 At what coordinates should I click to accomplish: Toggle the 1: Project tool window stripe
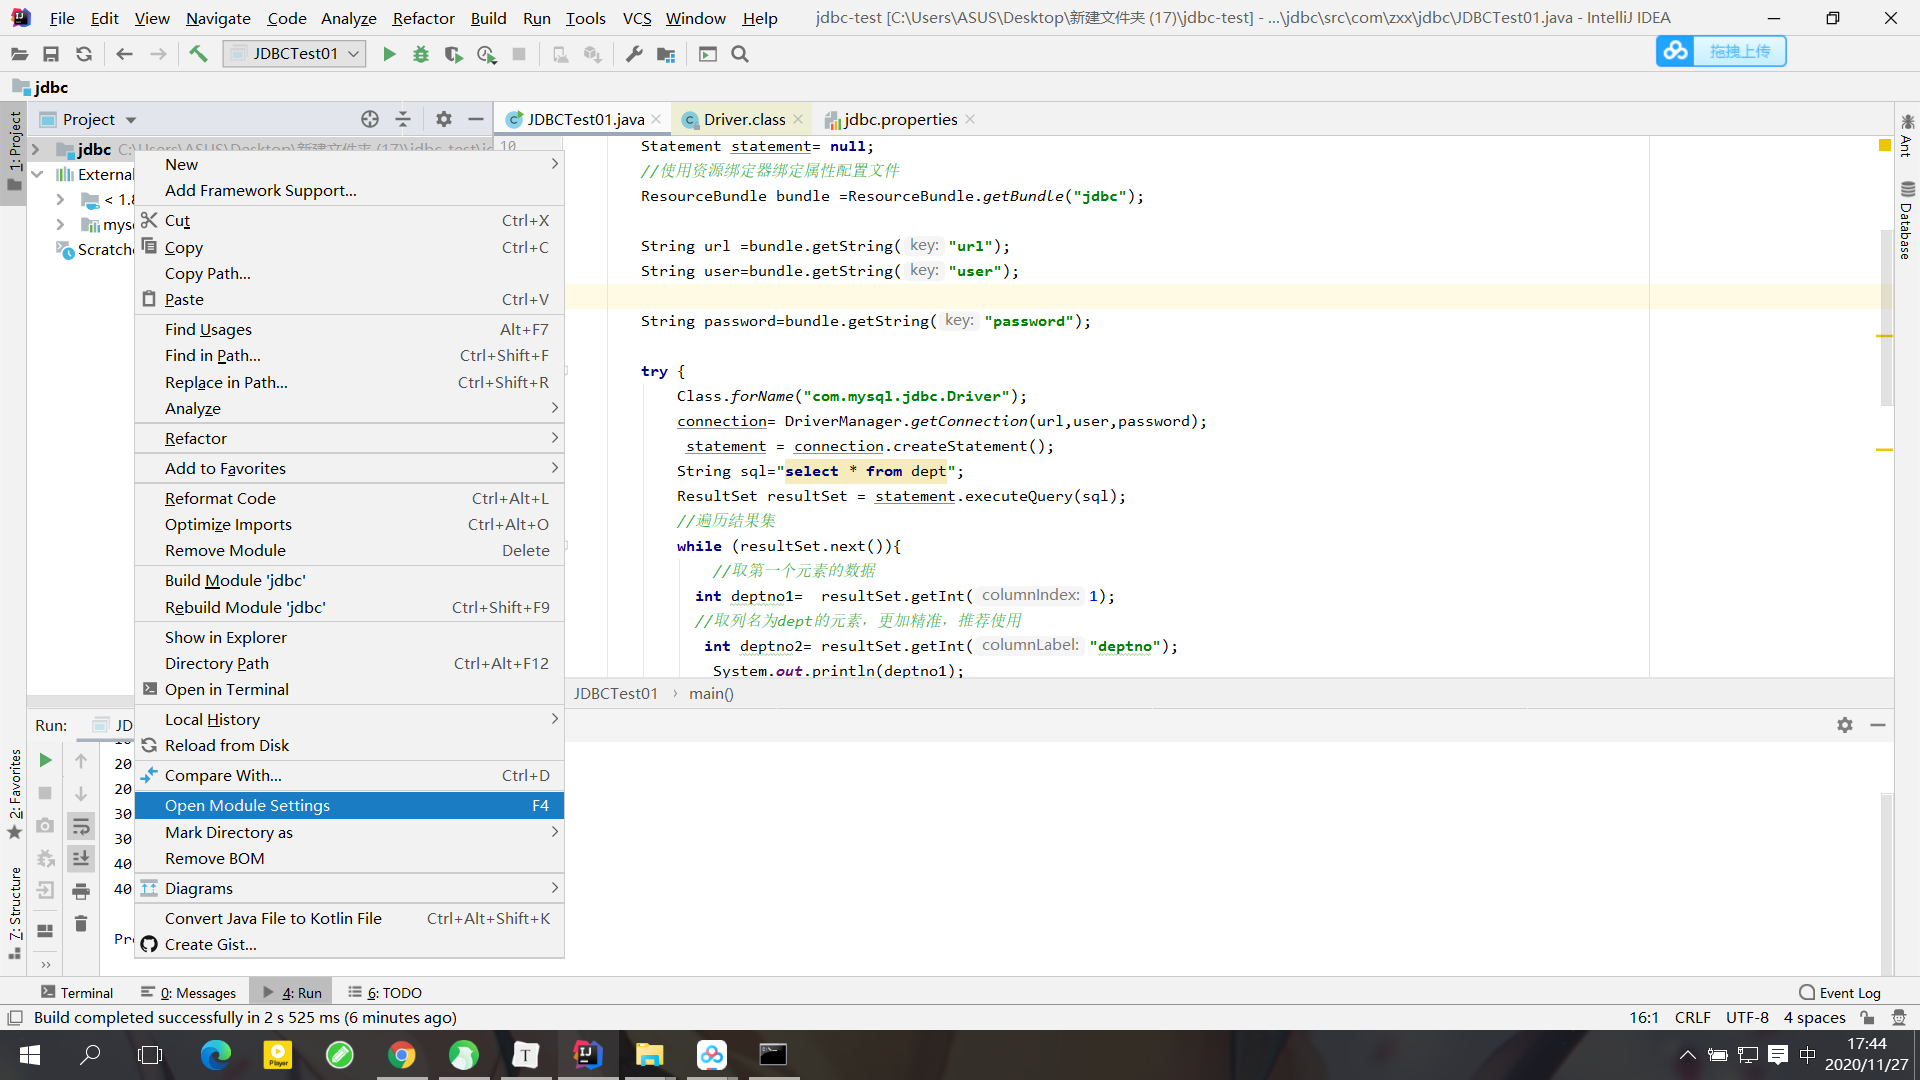pyautogui.click(x=14, y=152)
